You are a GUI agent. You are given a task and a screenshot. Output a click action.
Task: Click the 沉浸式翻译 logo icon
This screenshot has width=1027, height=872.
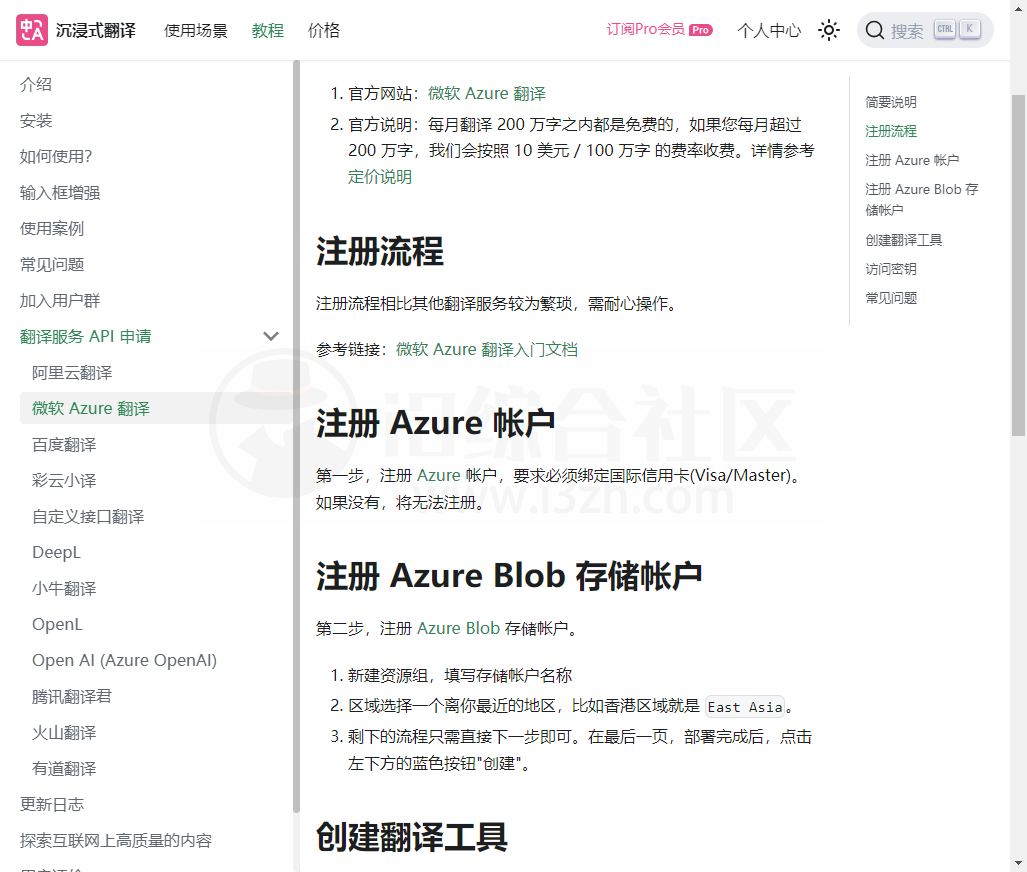pos(32,30)
